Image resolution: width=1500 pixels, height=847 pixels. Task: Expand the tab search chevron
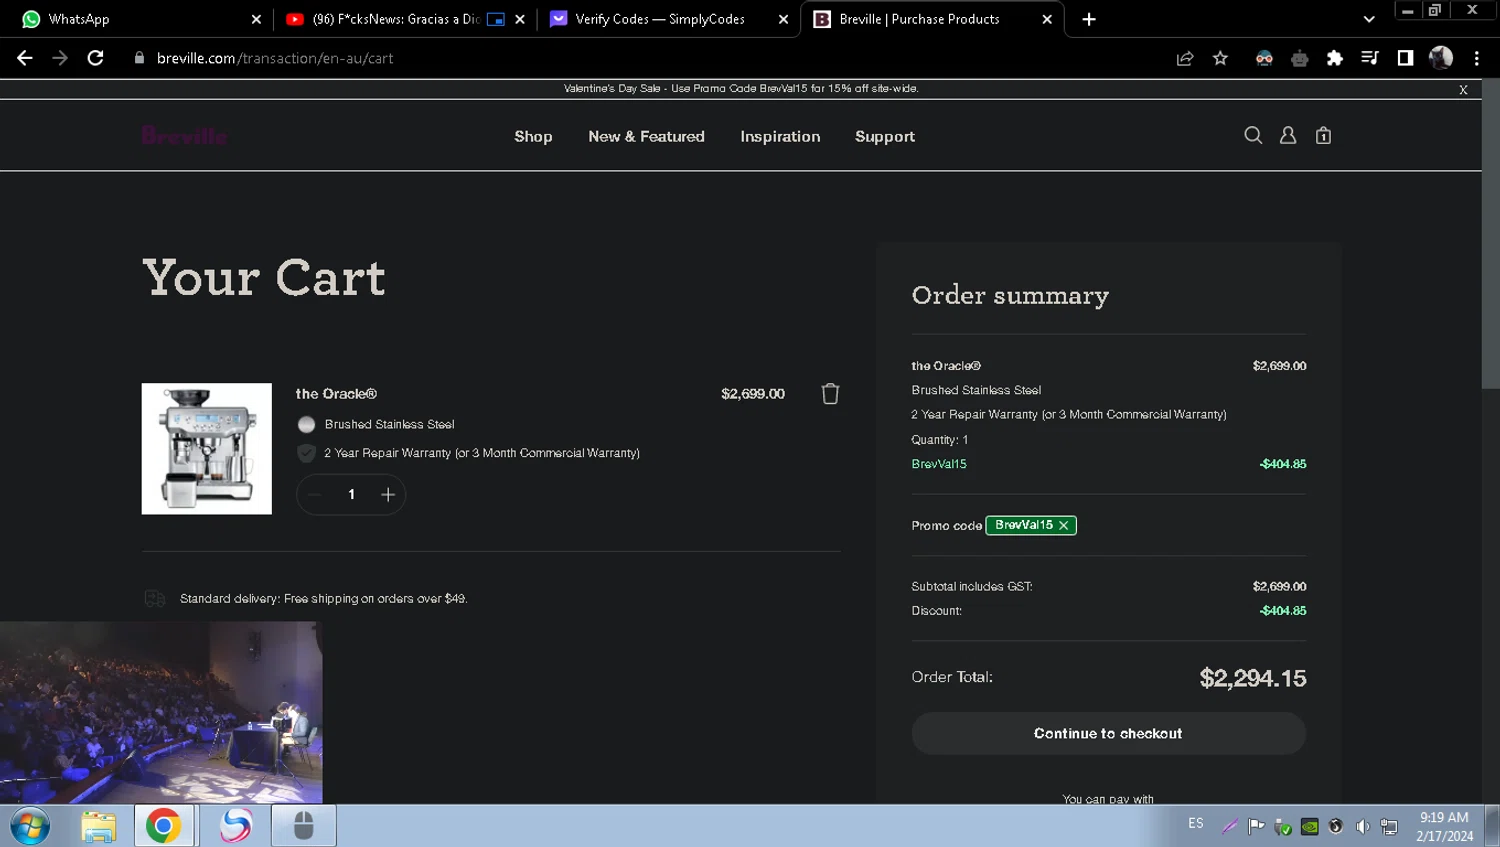(x=1369, y=19)
